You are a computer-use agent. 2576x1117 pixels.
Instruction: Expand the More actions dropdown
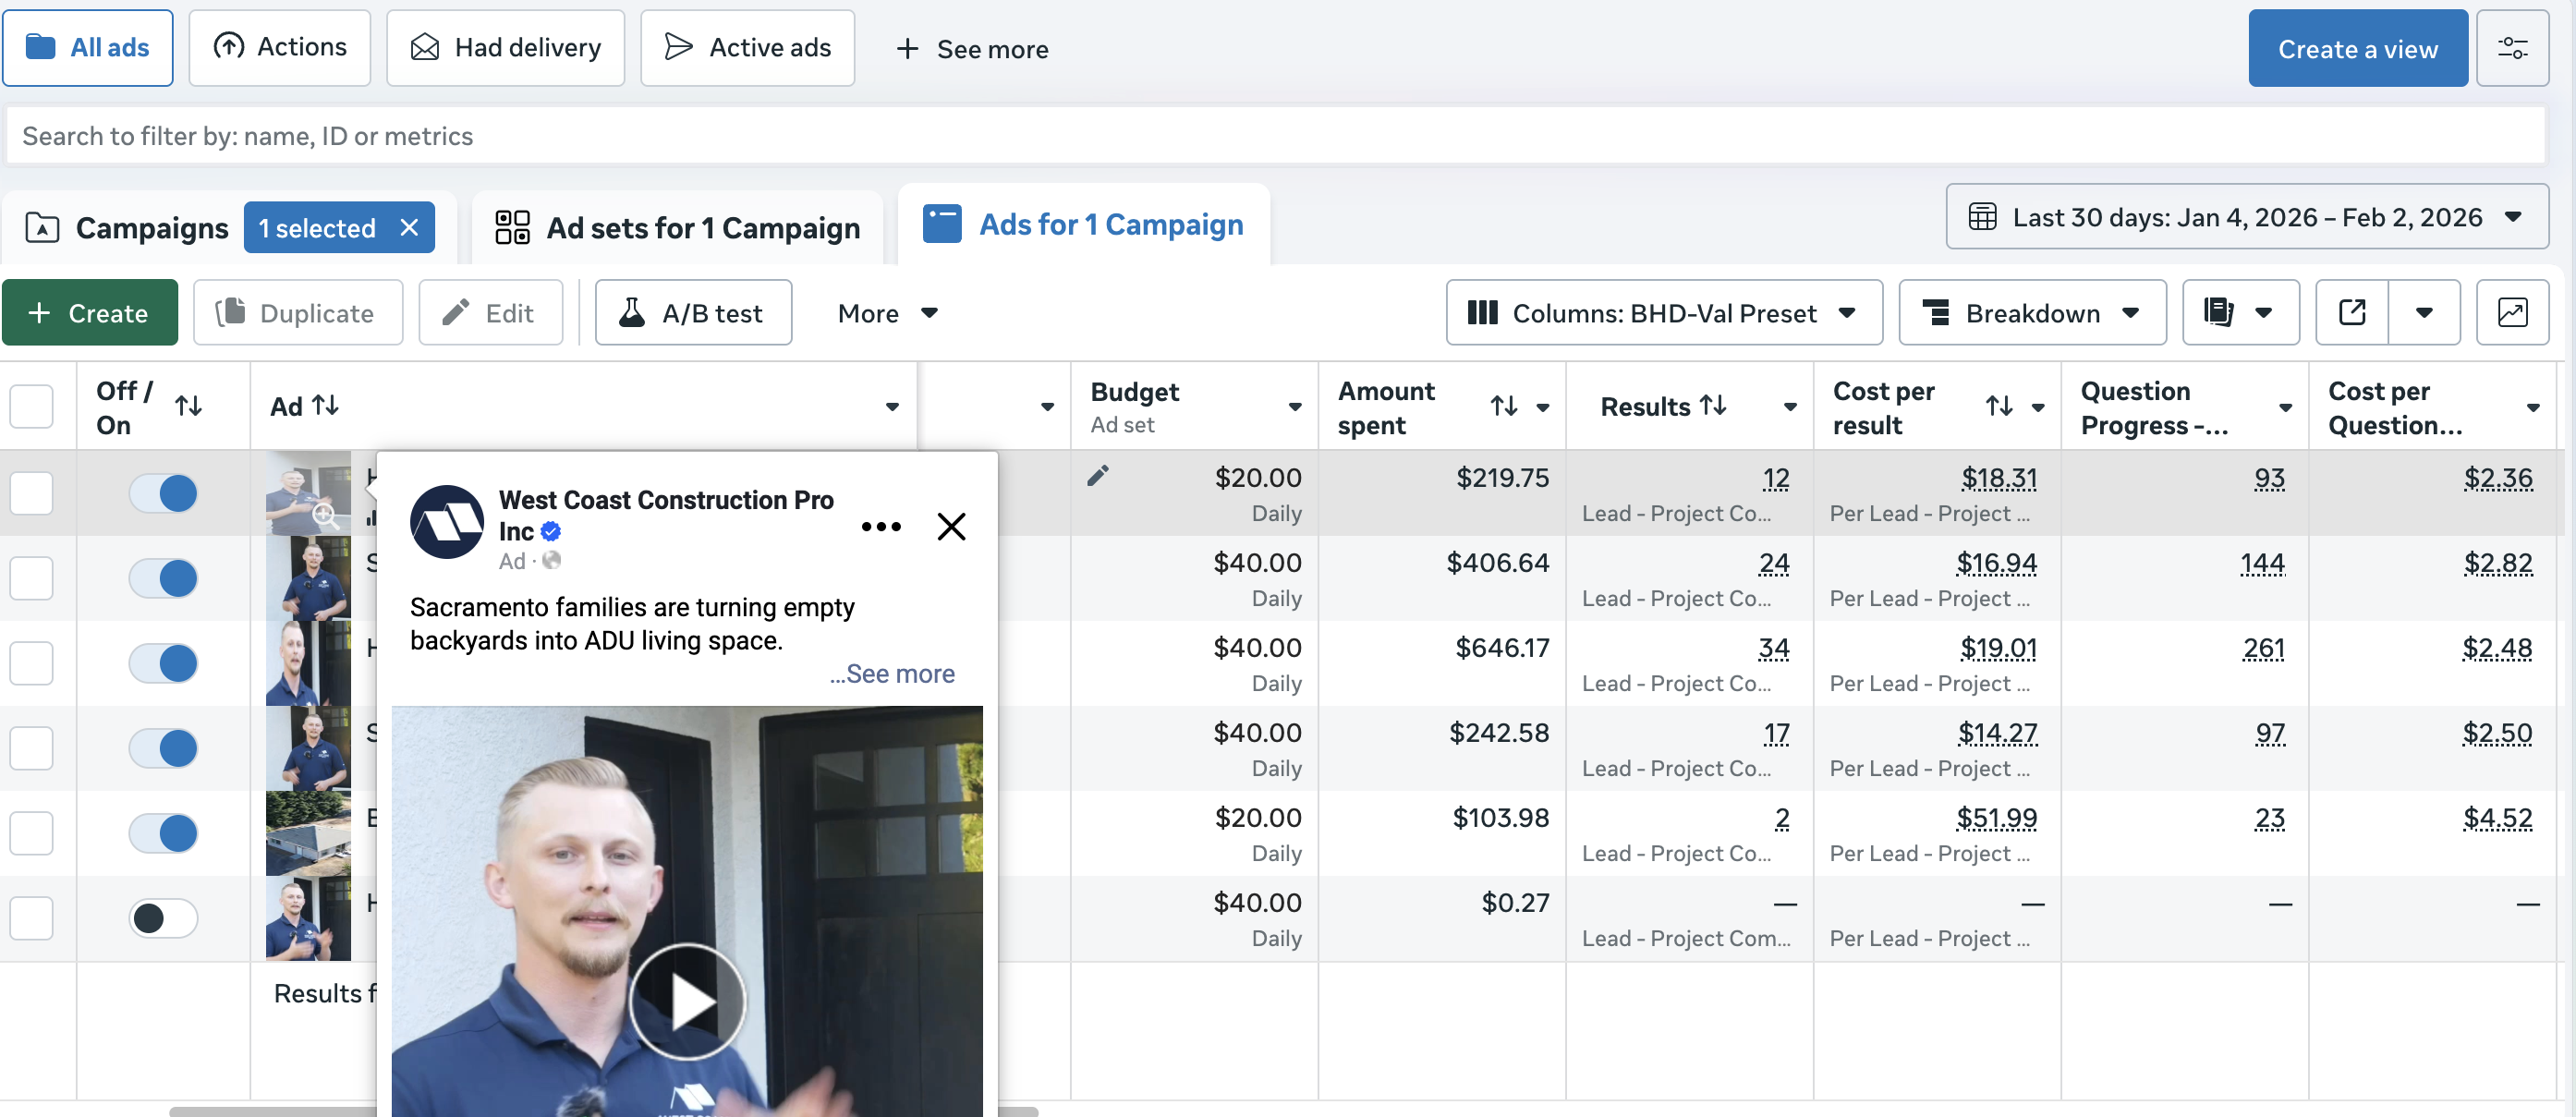[x=887, y=313]
